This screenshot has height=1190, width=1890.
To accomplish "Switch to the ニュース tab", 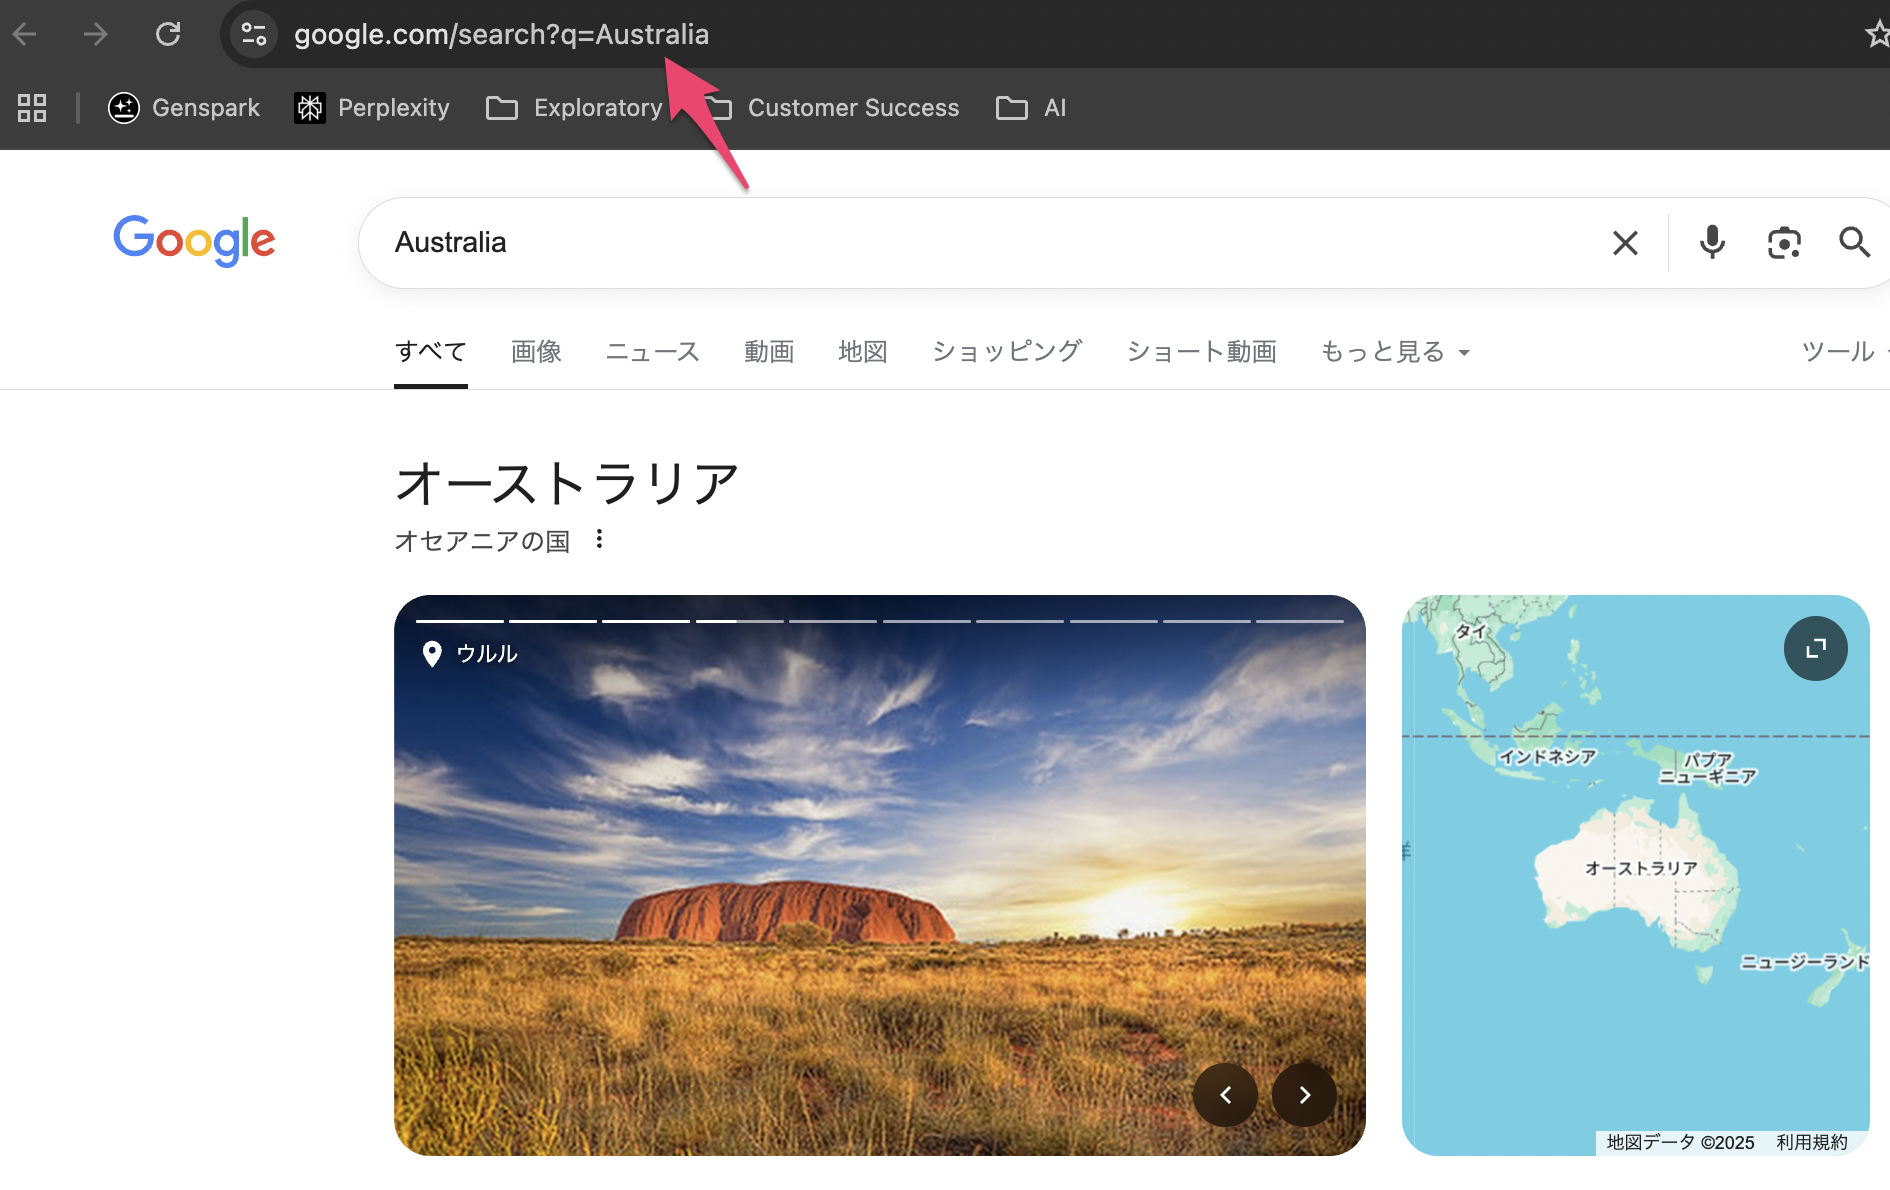I will coord(653,352).
